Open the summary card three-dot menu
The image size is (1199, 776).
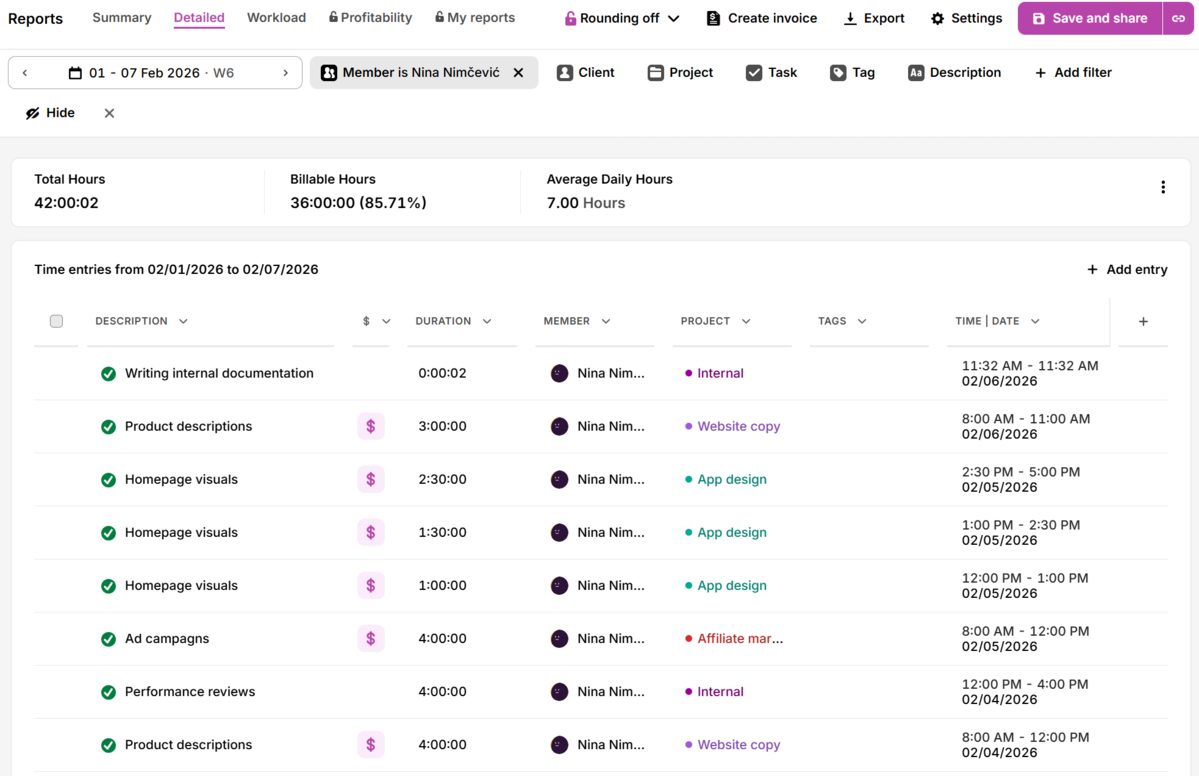1163,187
